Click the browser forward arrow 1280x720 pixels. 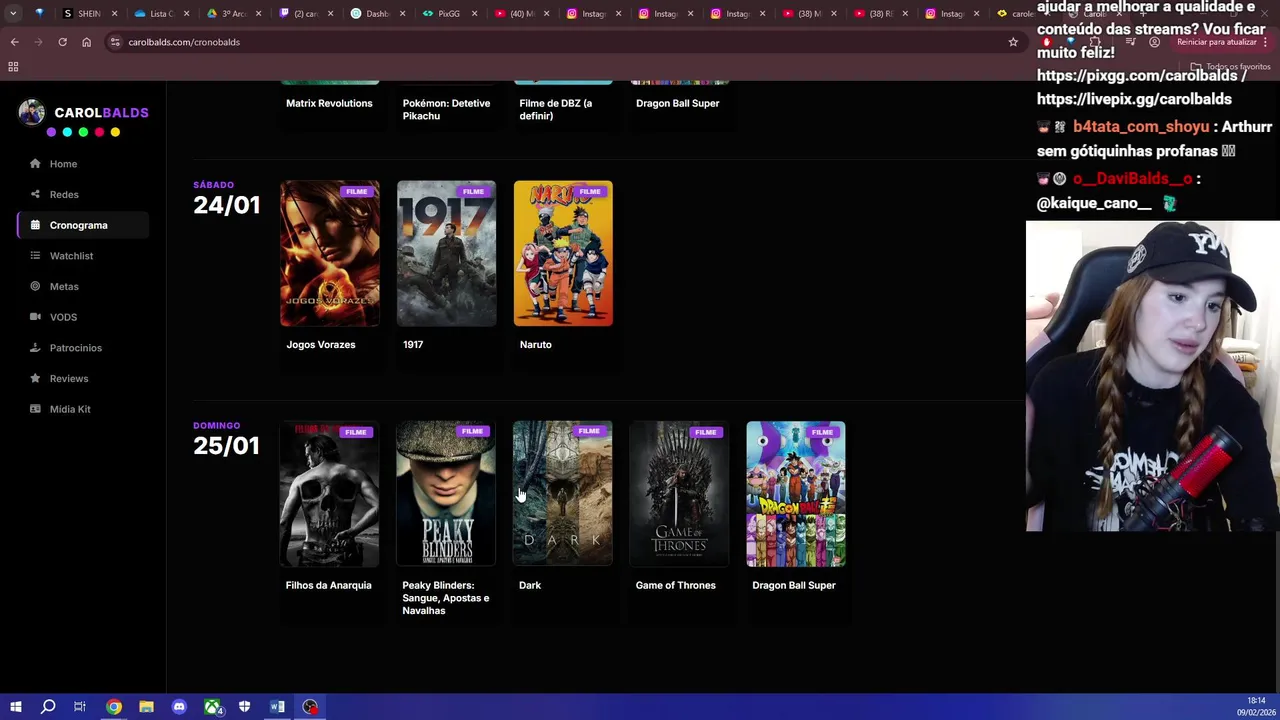(38, 42)
